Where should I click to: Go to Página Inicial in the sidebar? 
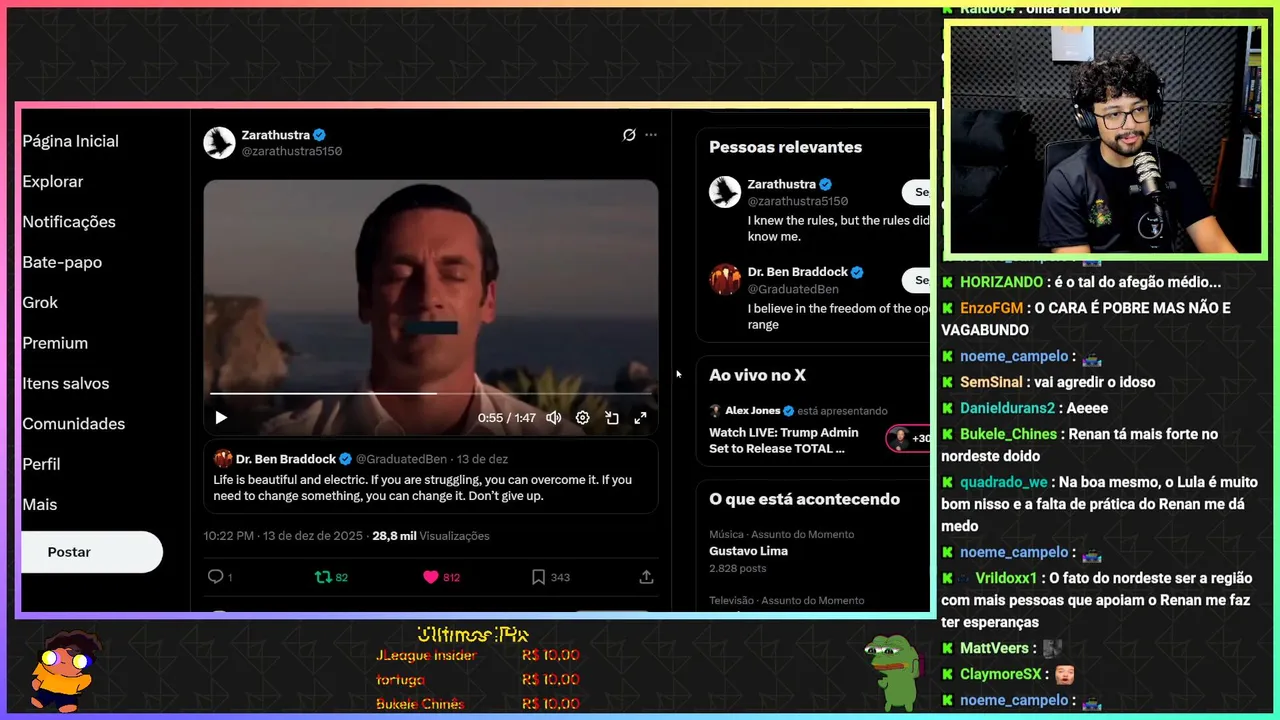[70, 141]
